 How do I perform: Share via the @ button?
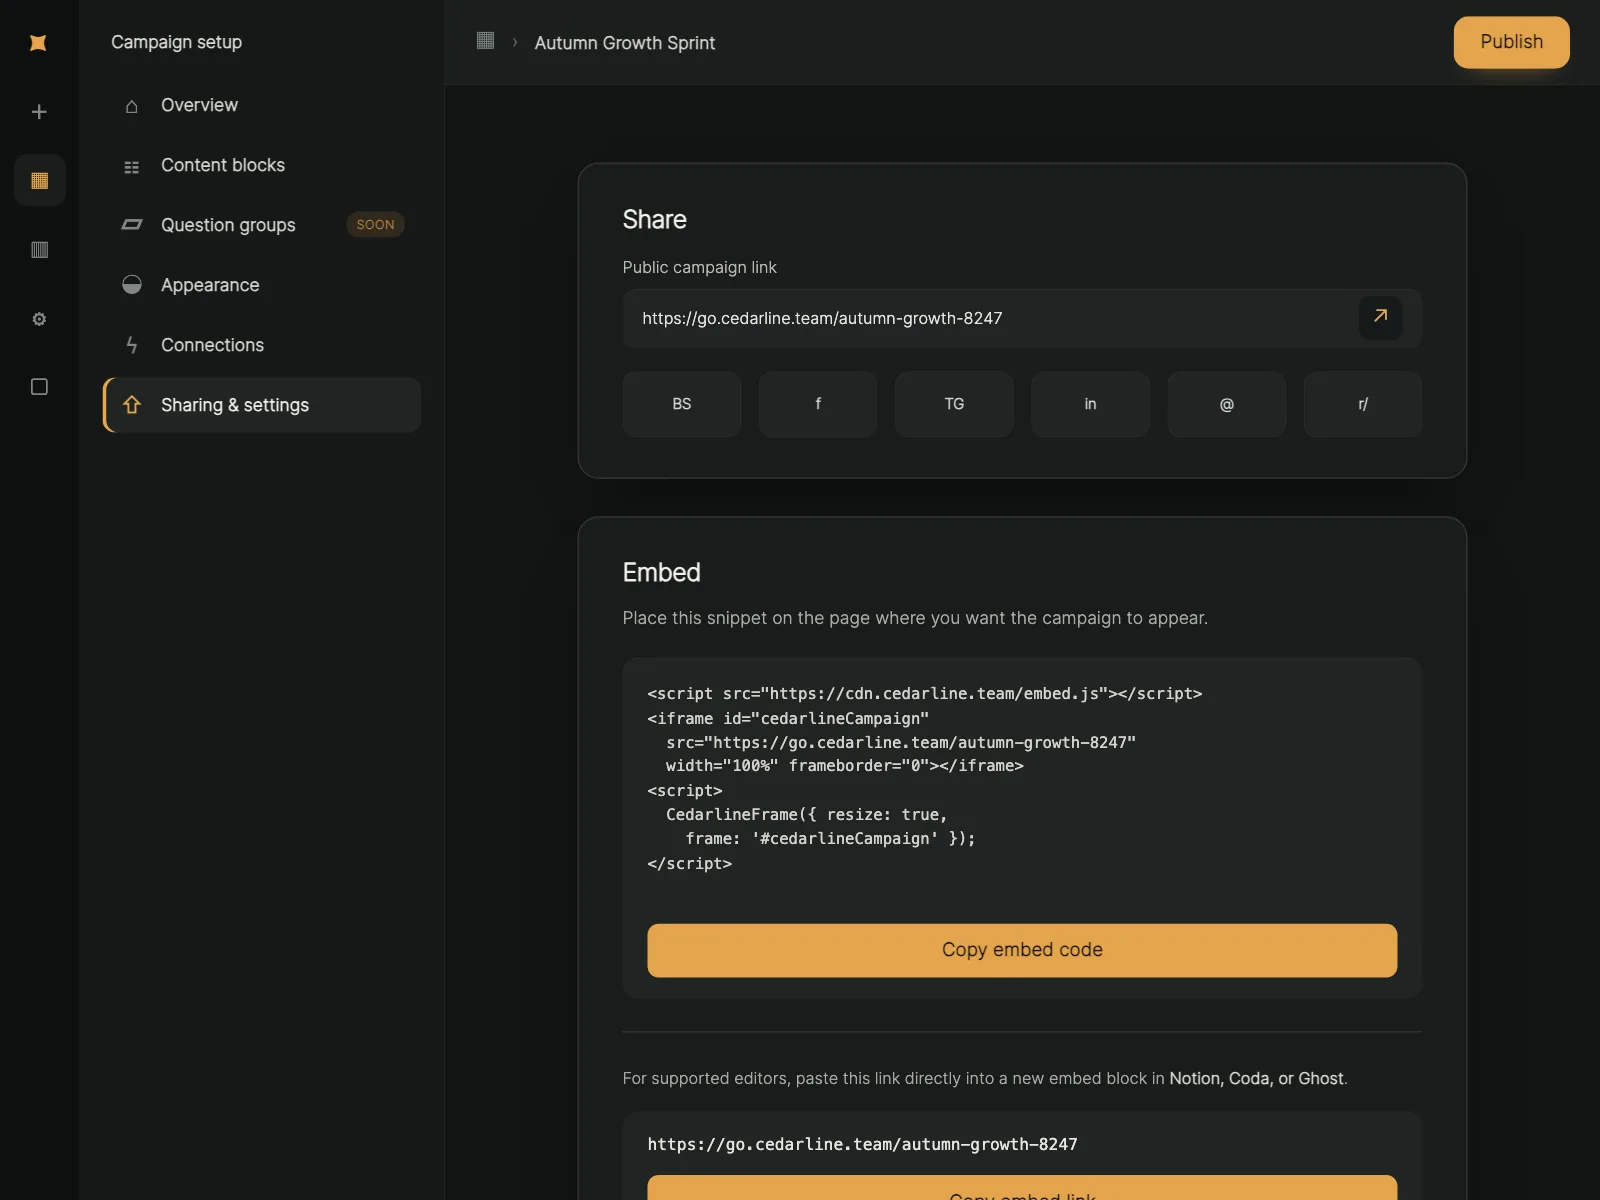click(x=1227, y=404)
